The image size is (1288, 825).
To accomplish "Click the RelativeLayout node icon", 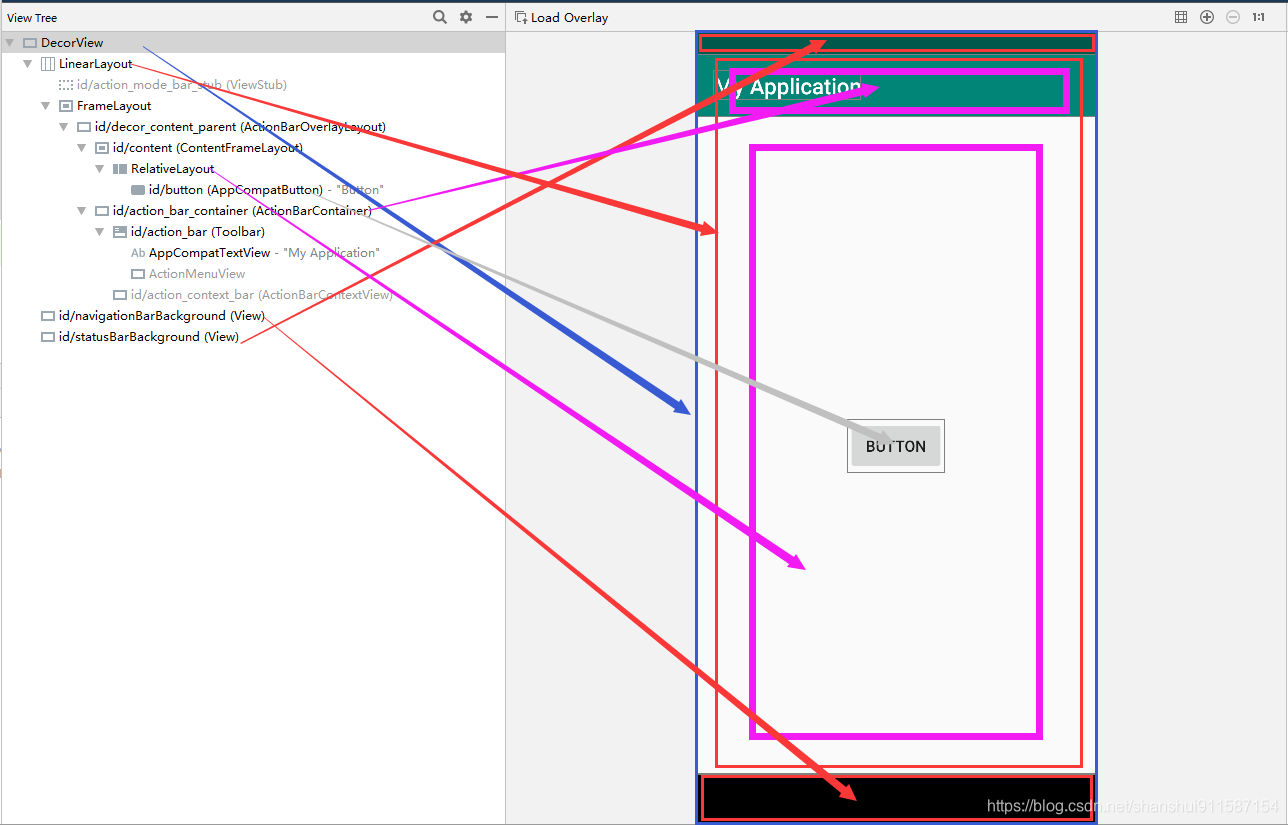I will [120, 169].
